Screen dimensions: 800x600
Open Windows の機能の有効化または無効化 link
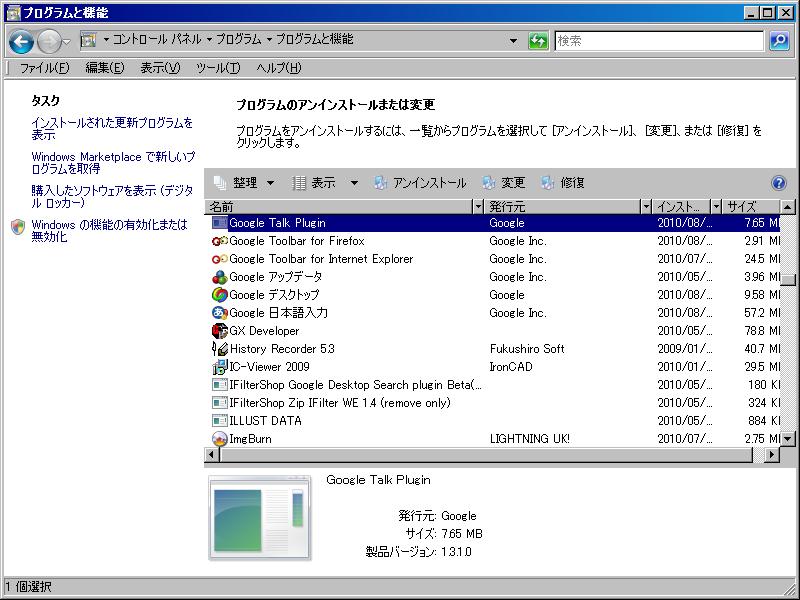pyautogui.click(x=109, y=231)
